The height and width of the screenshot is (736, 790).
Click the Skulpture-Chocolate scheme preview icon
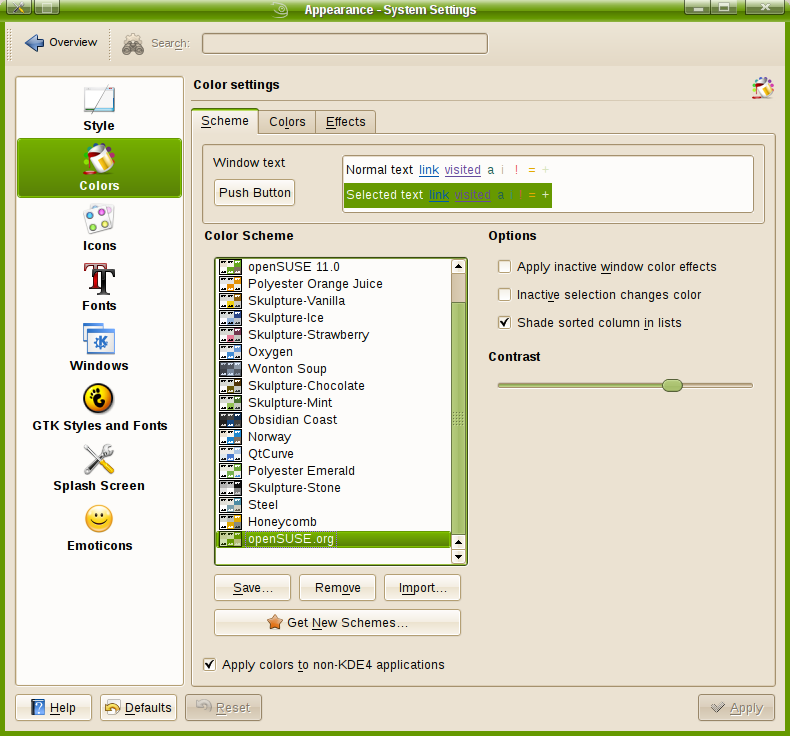coord(230,386)
